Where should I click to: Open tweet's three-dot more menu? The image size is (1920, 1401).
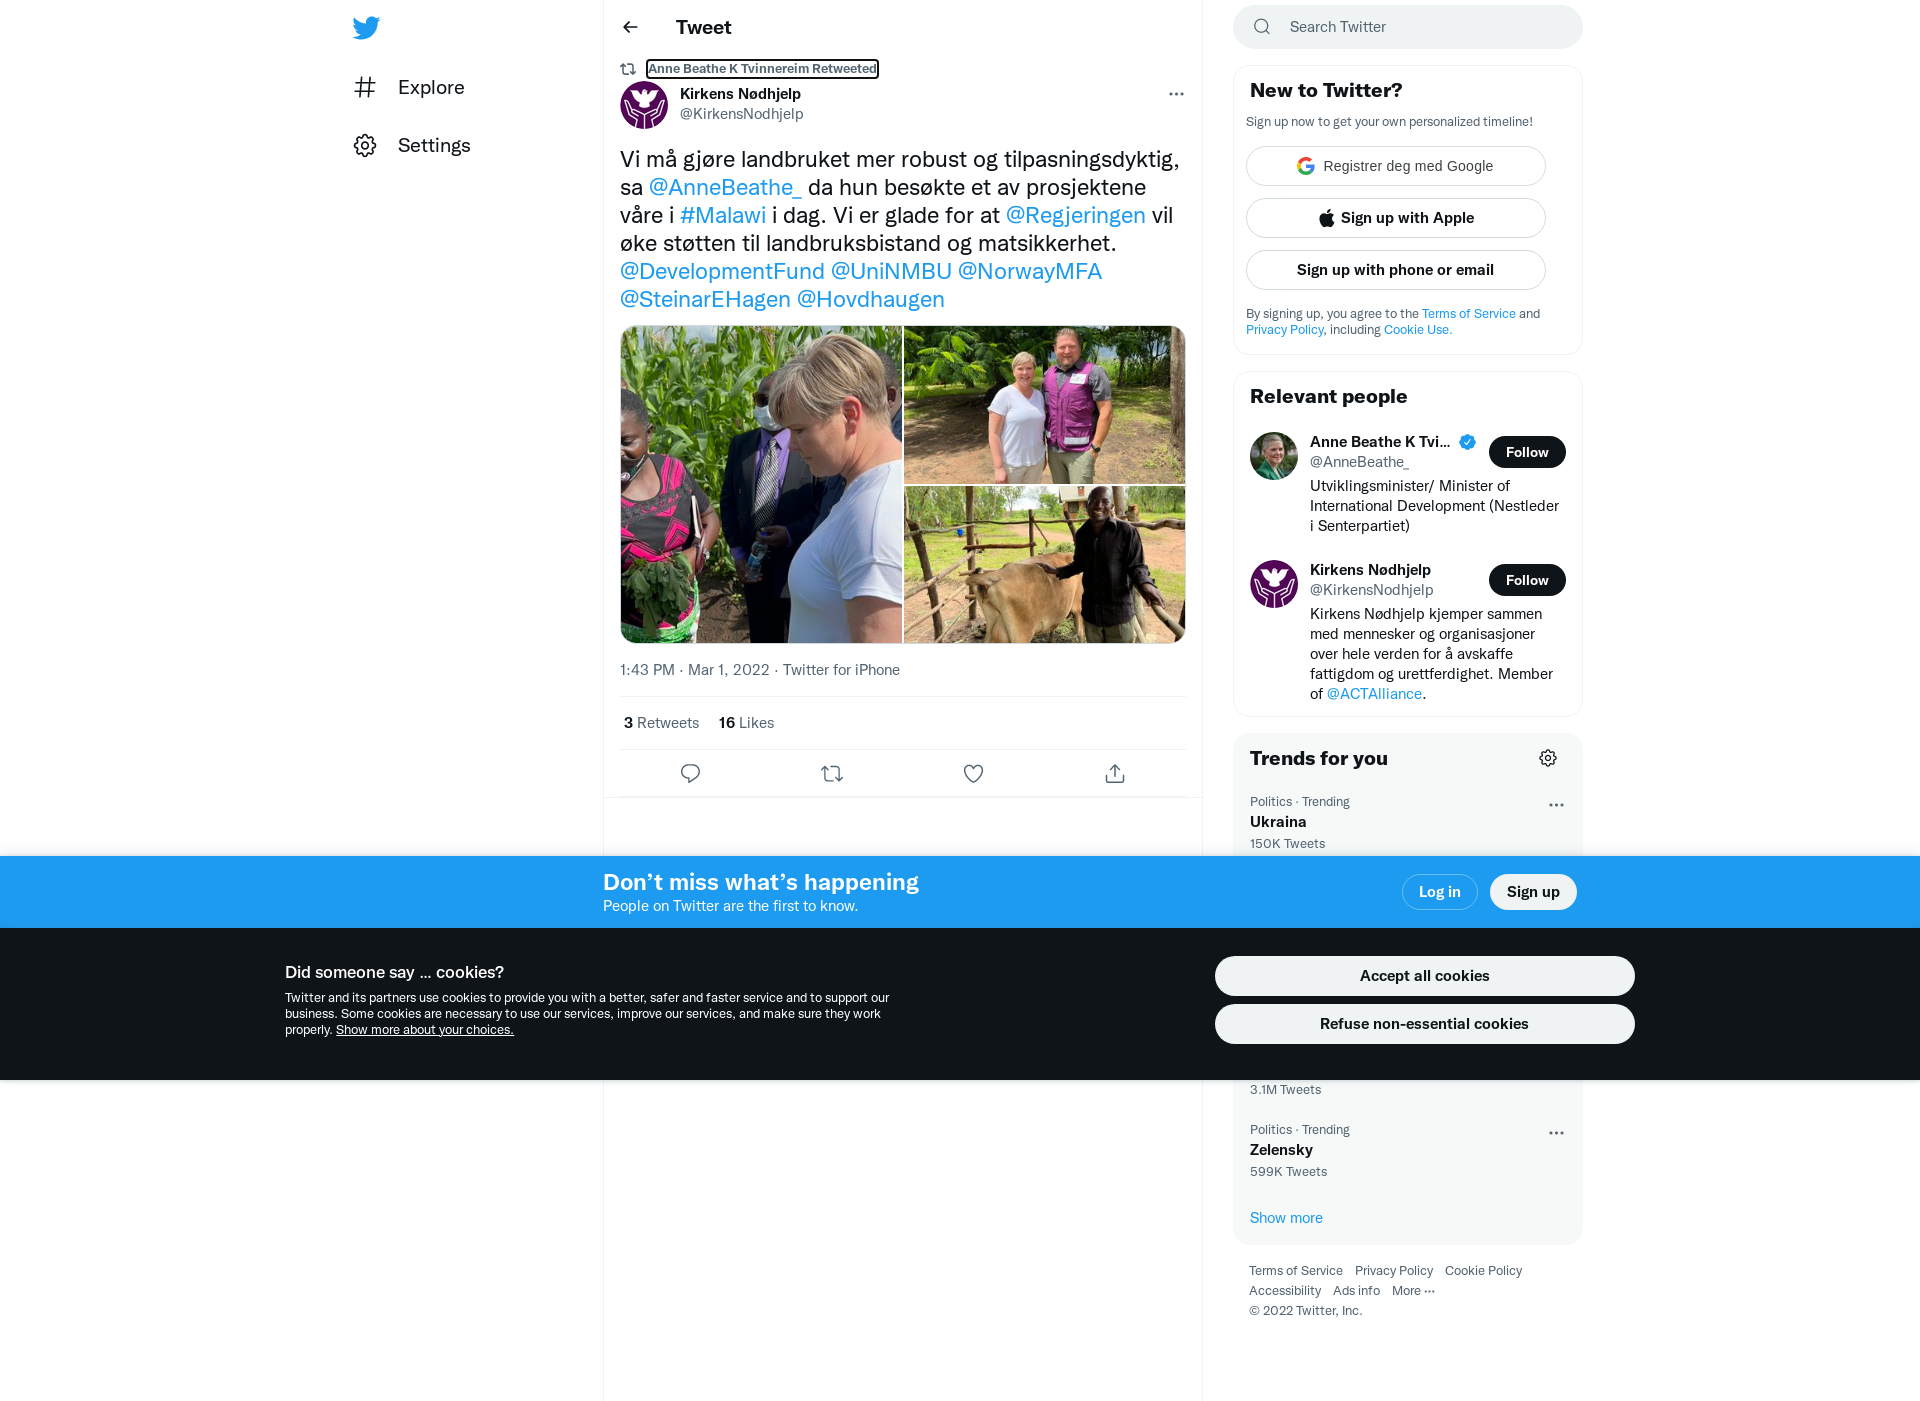[1176, 94]
